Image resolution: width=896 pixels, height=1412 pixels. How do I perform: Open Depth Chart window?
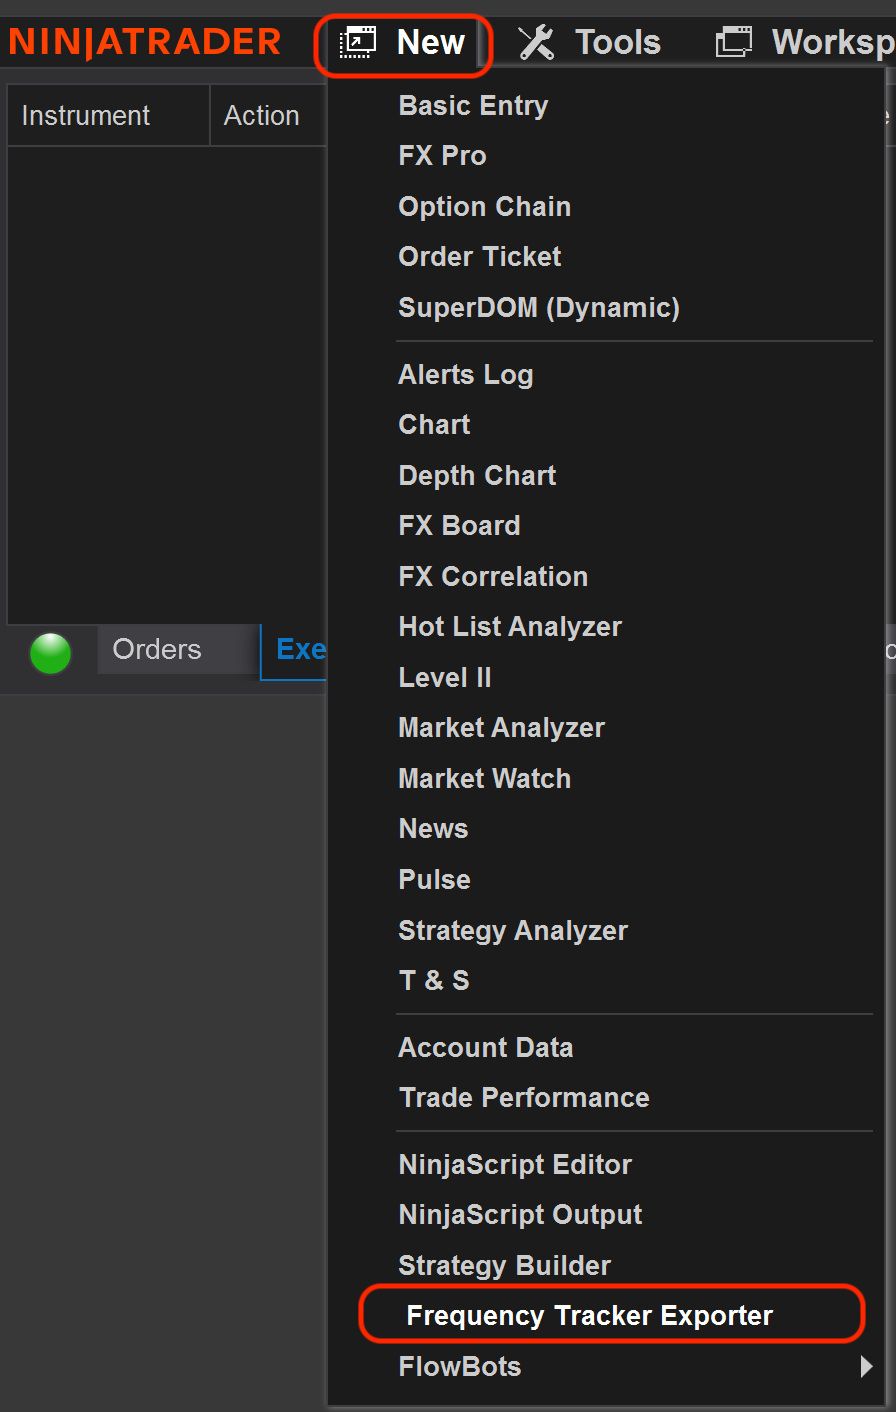(477, 476)
